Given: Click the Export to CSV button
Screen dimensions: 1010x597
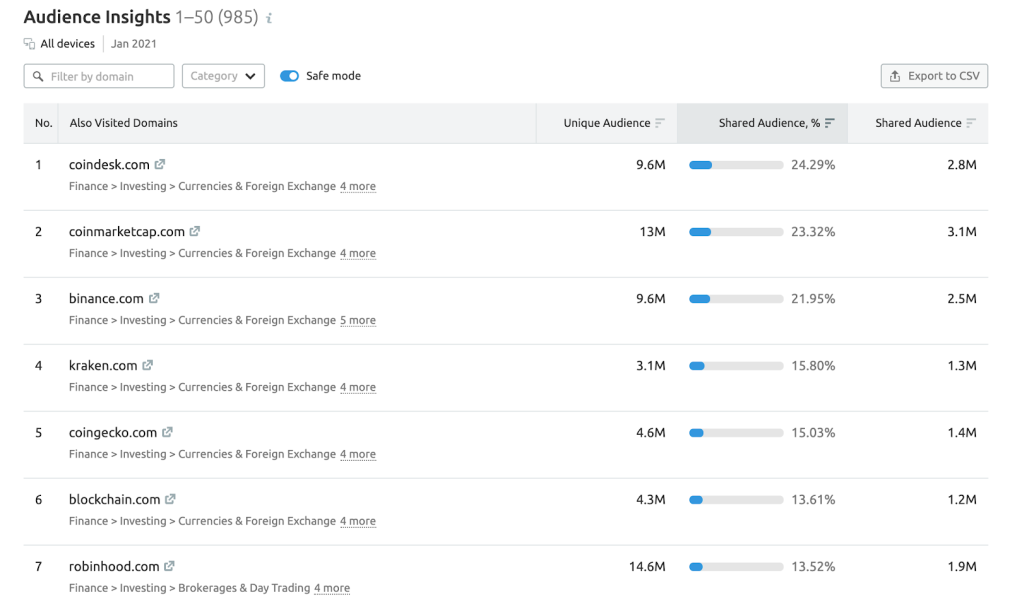Looking at the screenshot, I should [934, 75].
